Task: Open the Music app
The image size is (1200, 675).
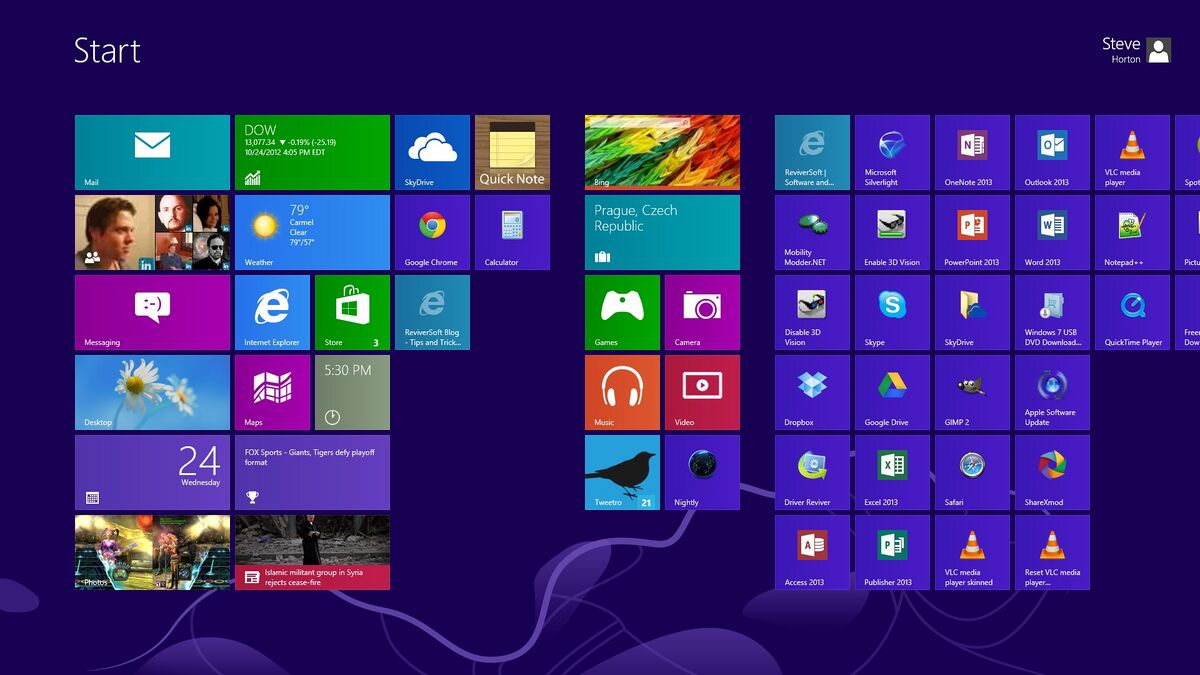Action: tap(622, 392)
